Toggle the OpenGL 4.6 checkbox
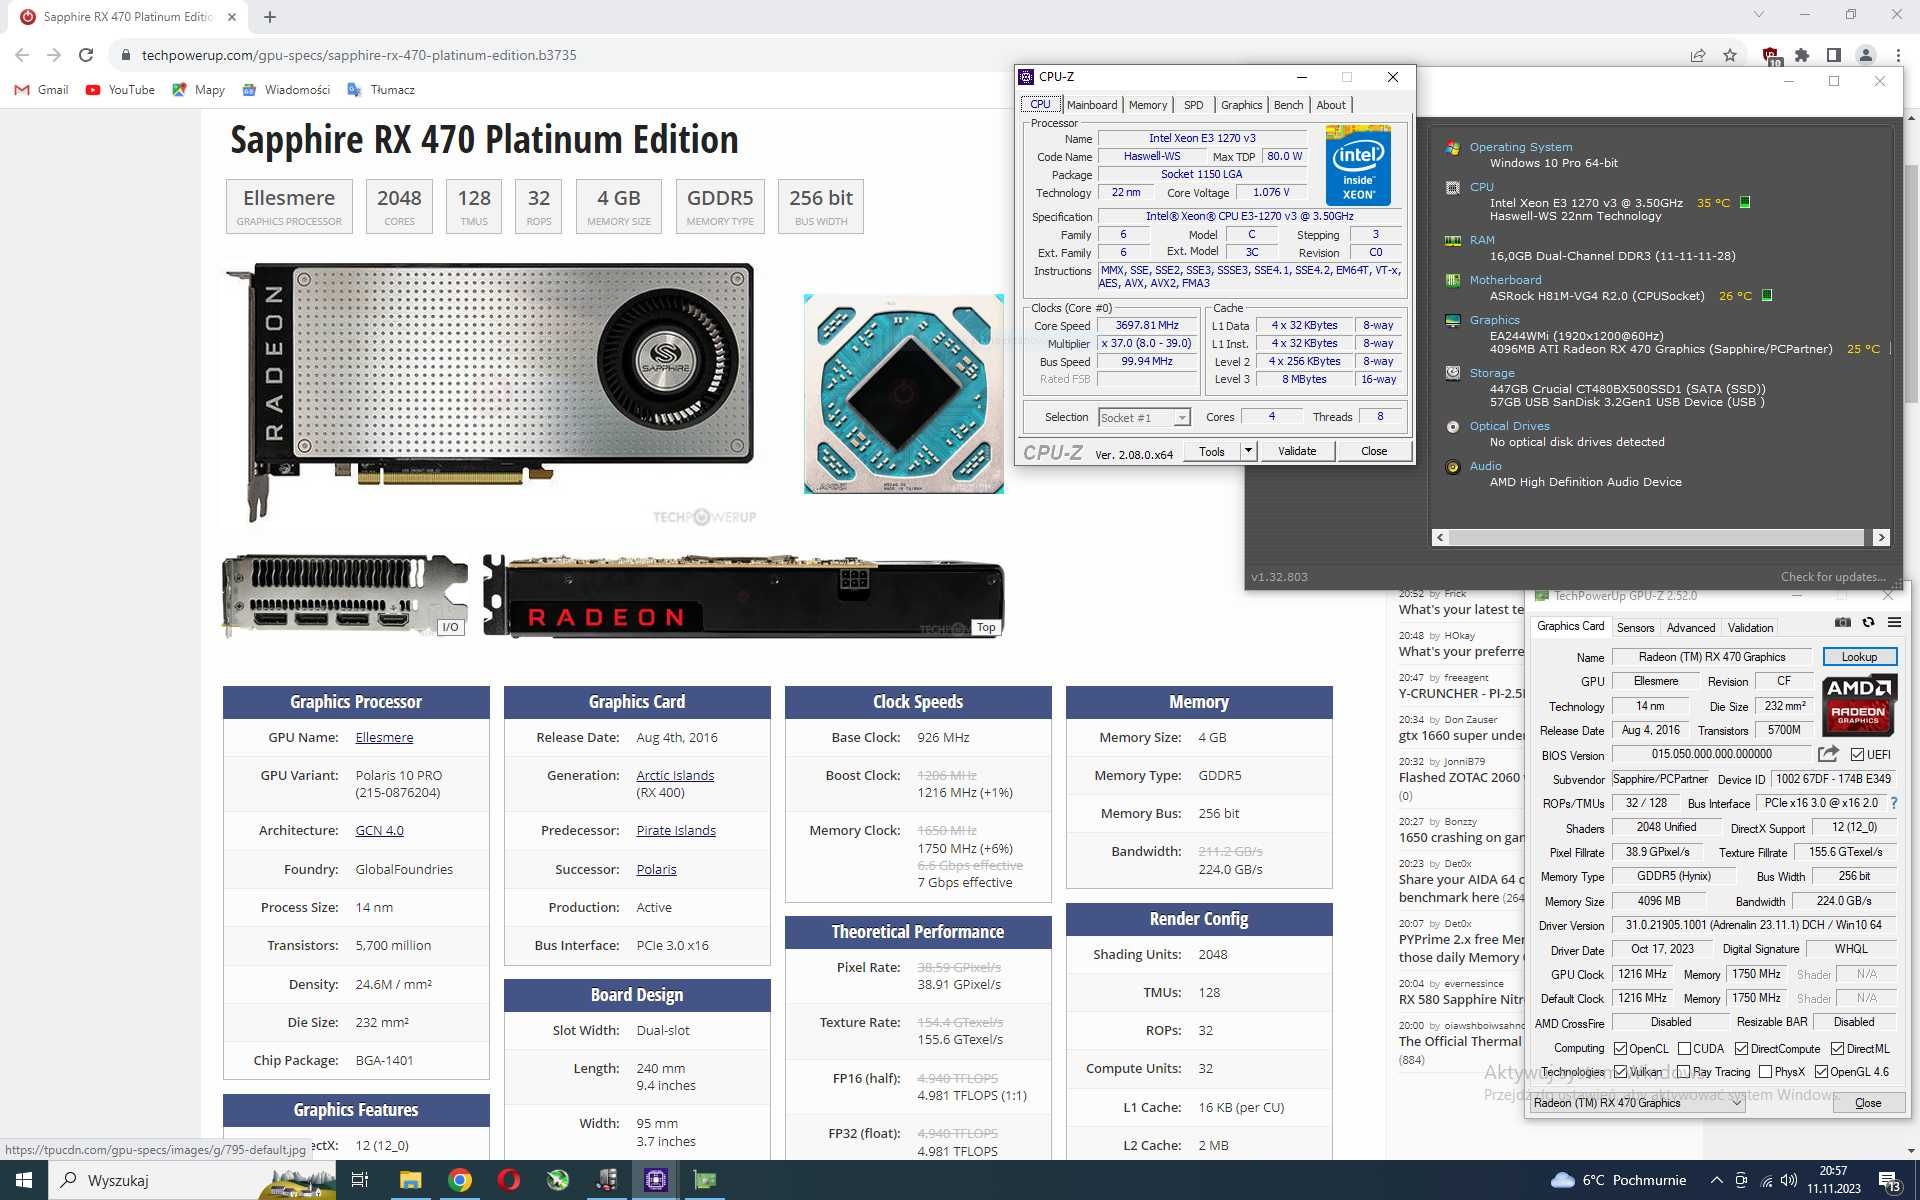This screenshot has height=1200, width=1920. [x=1821, y=1072]
